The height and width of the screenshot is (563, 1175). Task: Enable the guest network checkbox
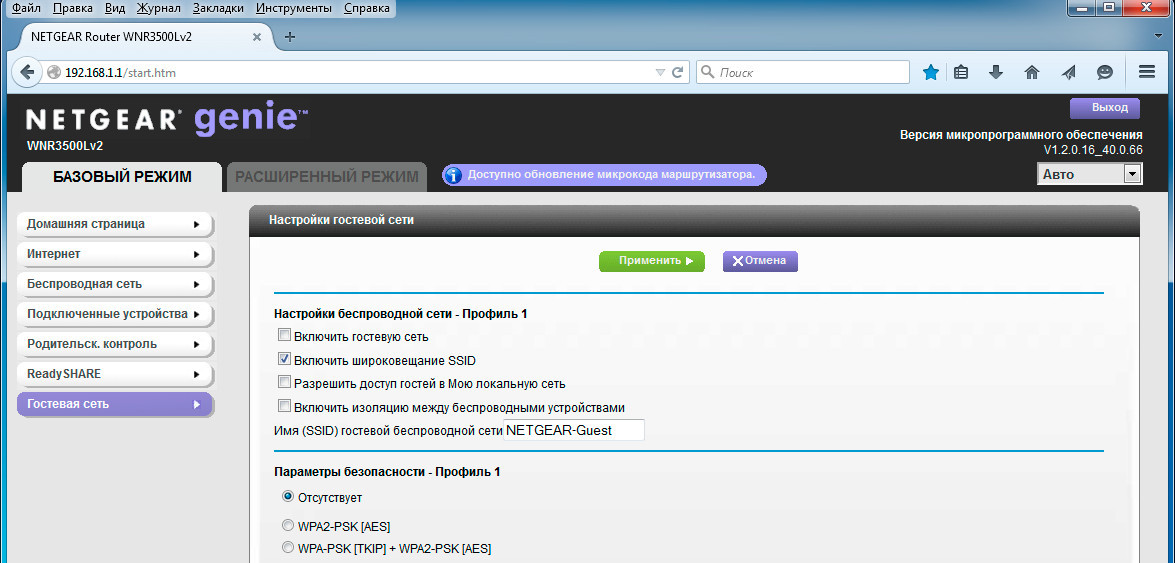[x=285, y=336]
